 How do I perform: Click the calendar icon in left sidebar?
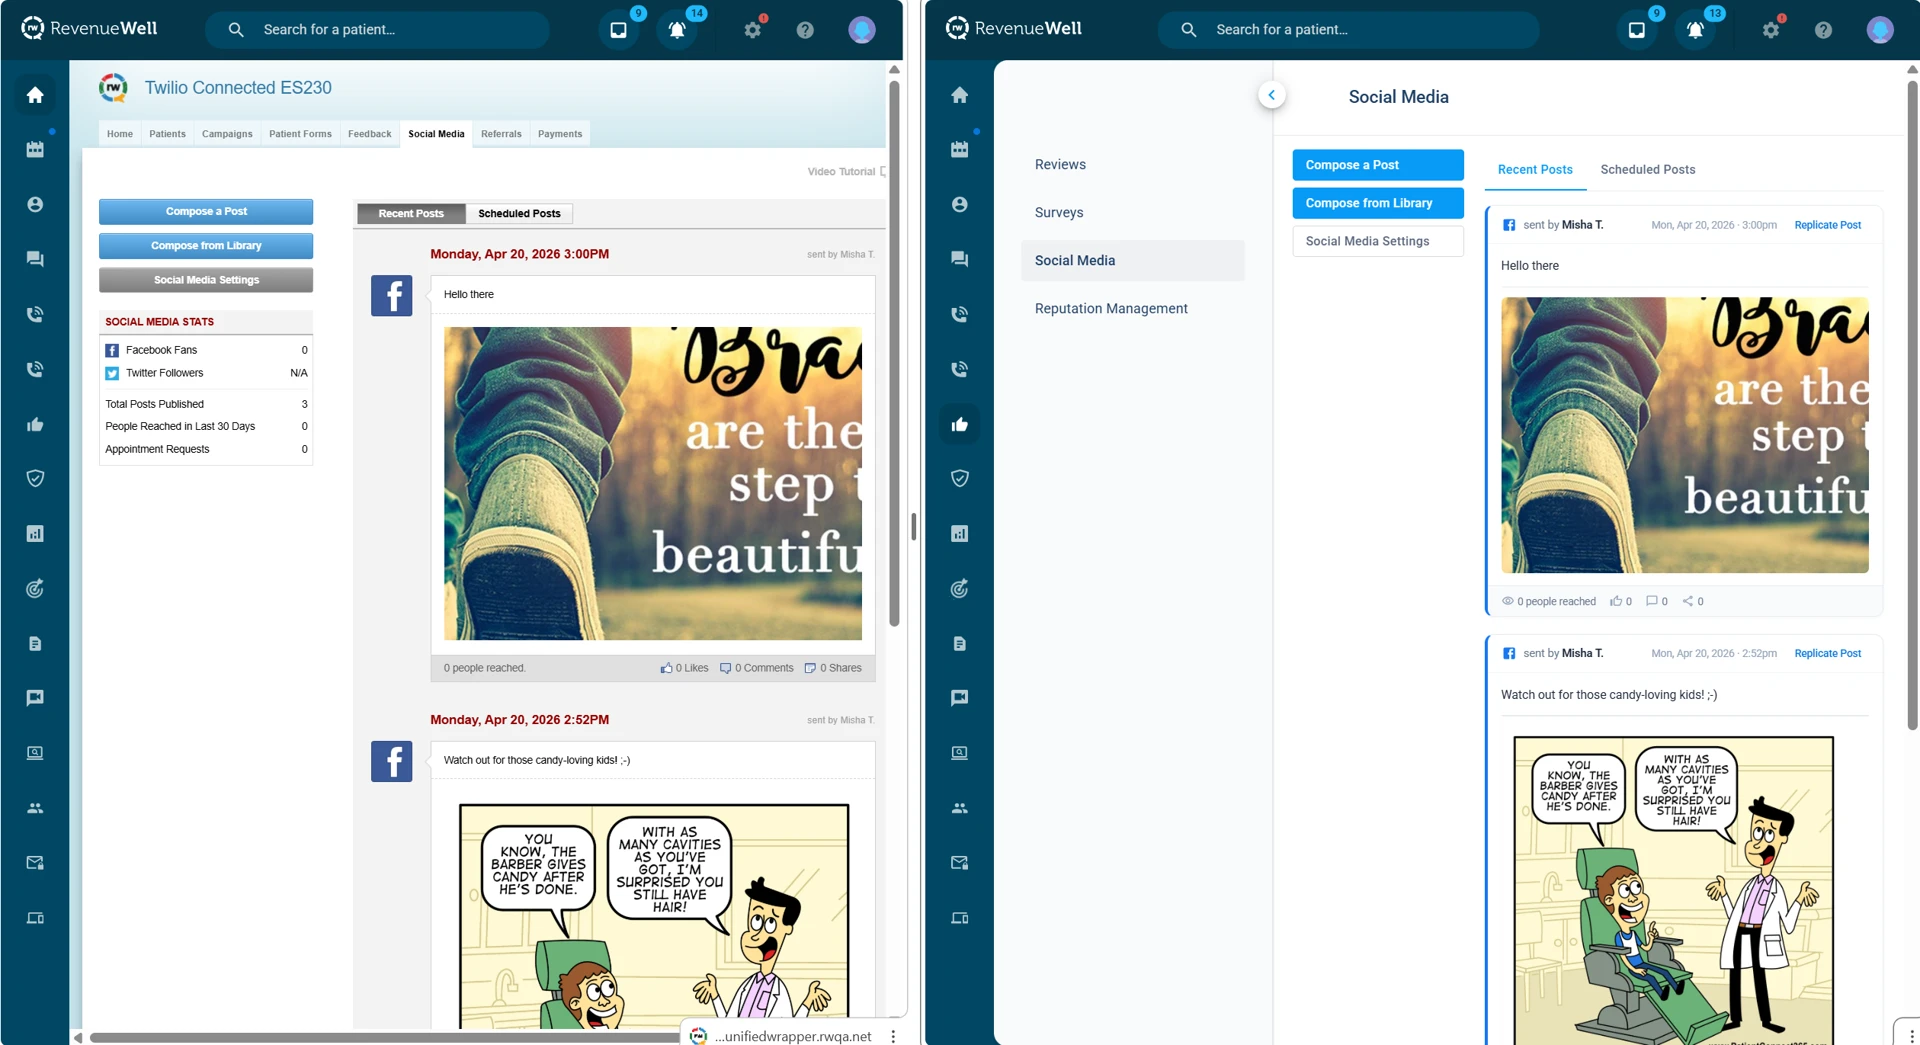coord(35,150)
